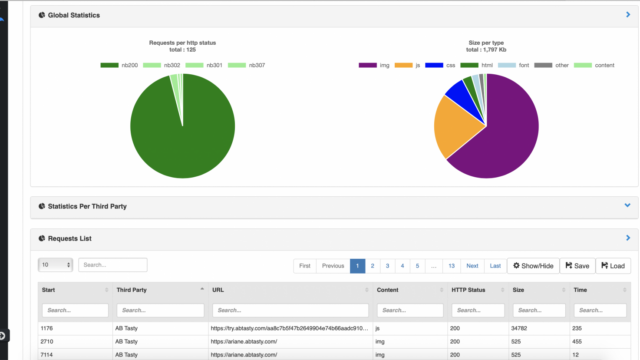Toggle nb301 legend swatch
This screenshot has height=360, width=640.
194,65
